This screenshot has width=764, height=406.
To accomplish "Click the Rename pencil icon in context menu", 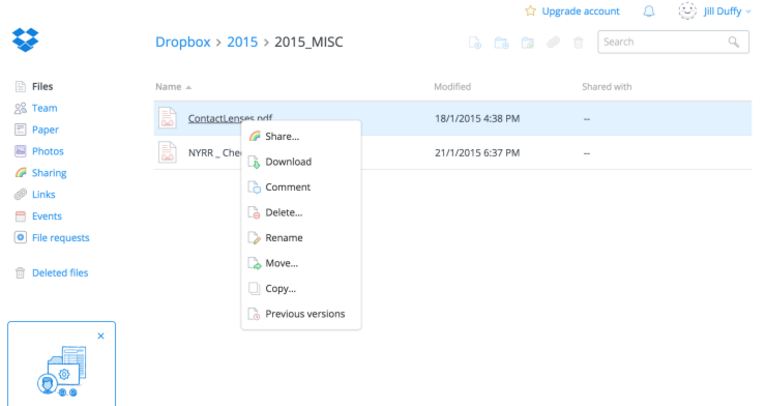I will tap(254, 238).
